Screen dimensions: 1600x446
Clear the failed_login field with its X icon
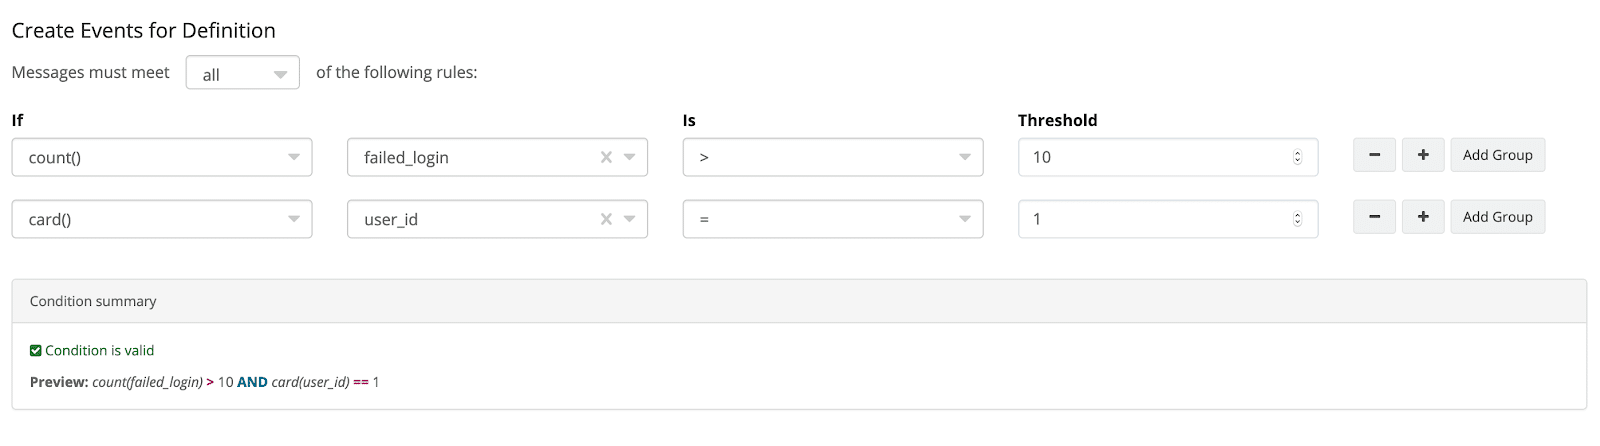[x=606, y=157]
